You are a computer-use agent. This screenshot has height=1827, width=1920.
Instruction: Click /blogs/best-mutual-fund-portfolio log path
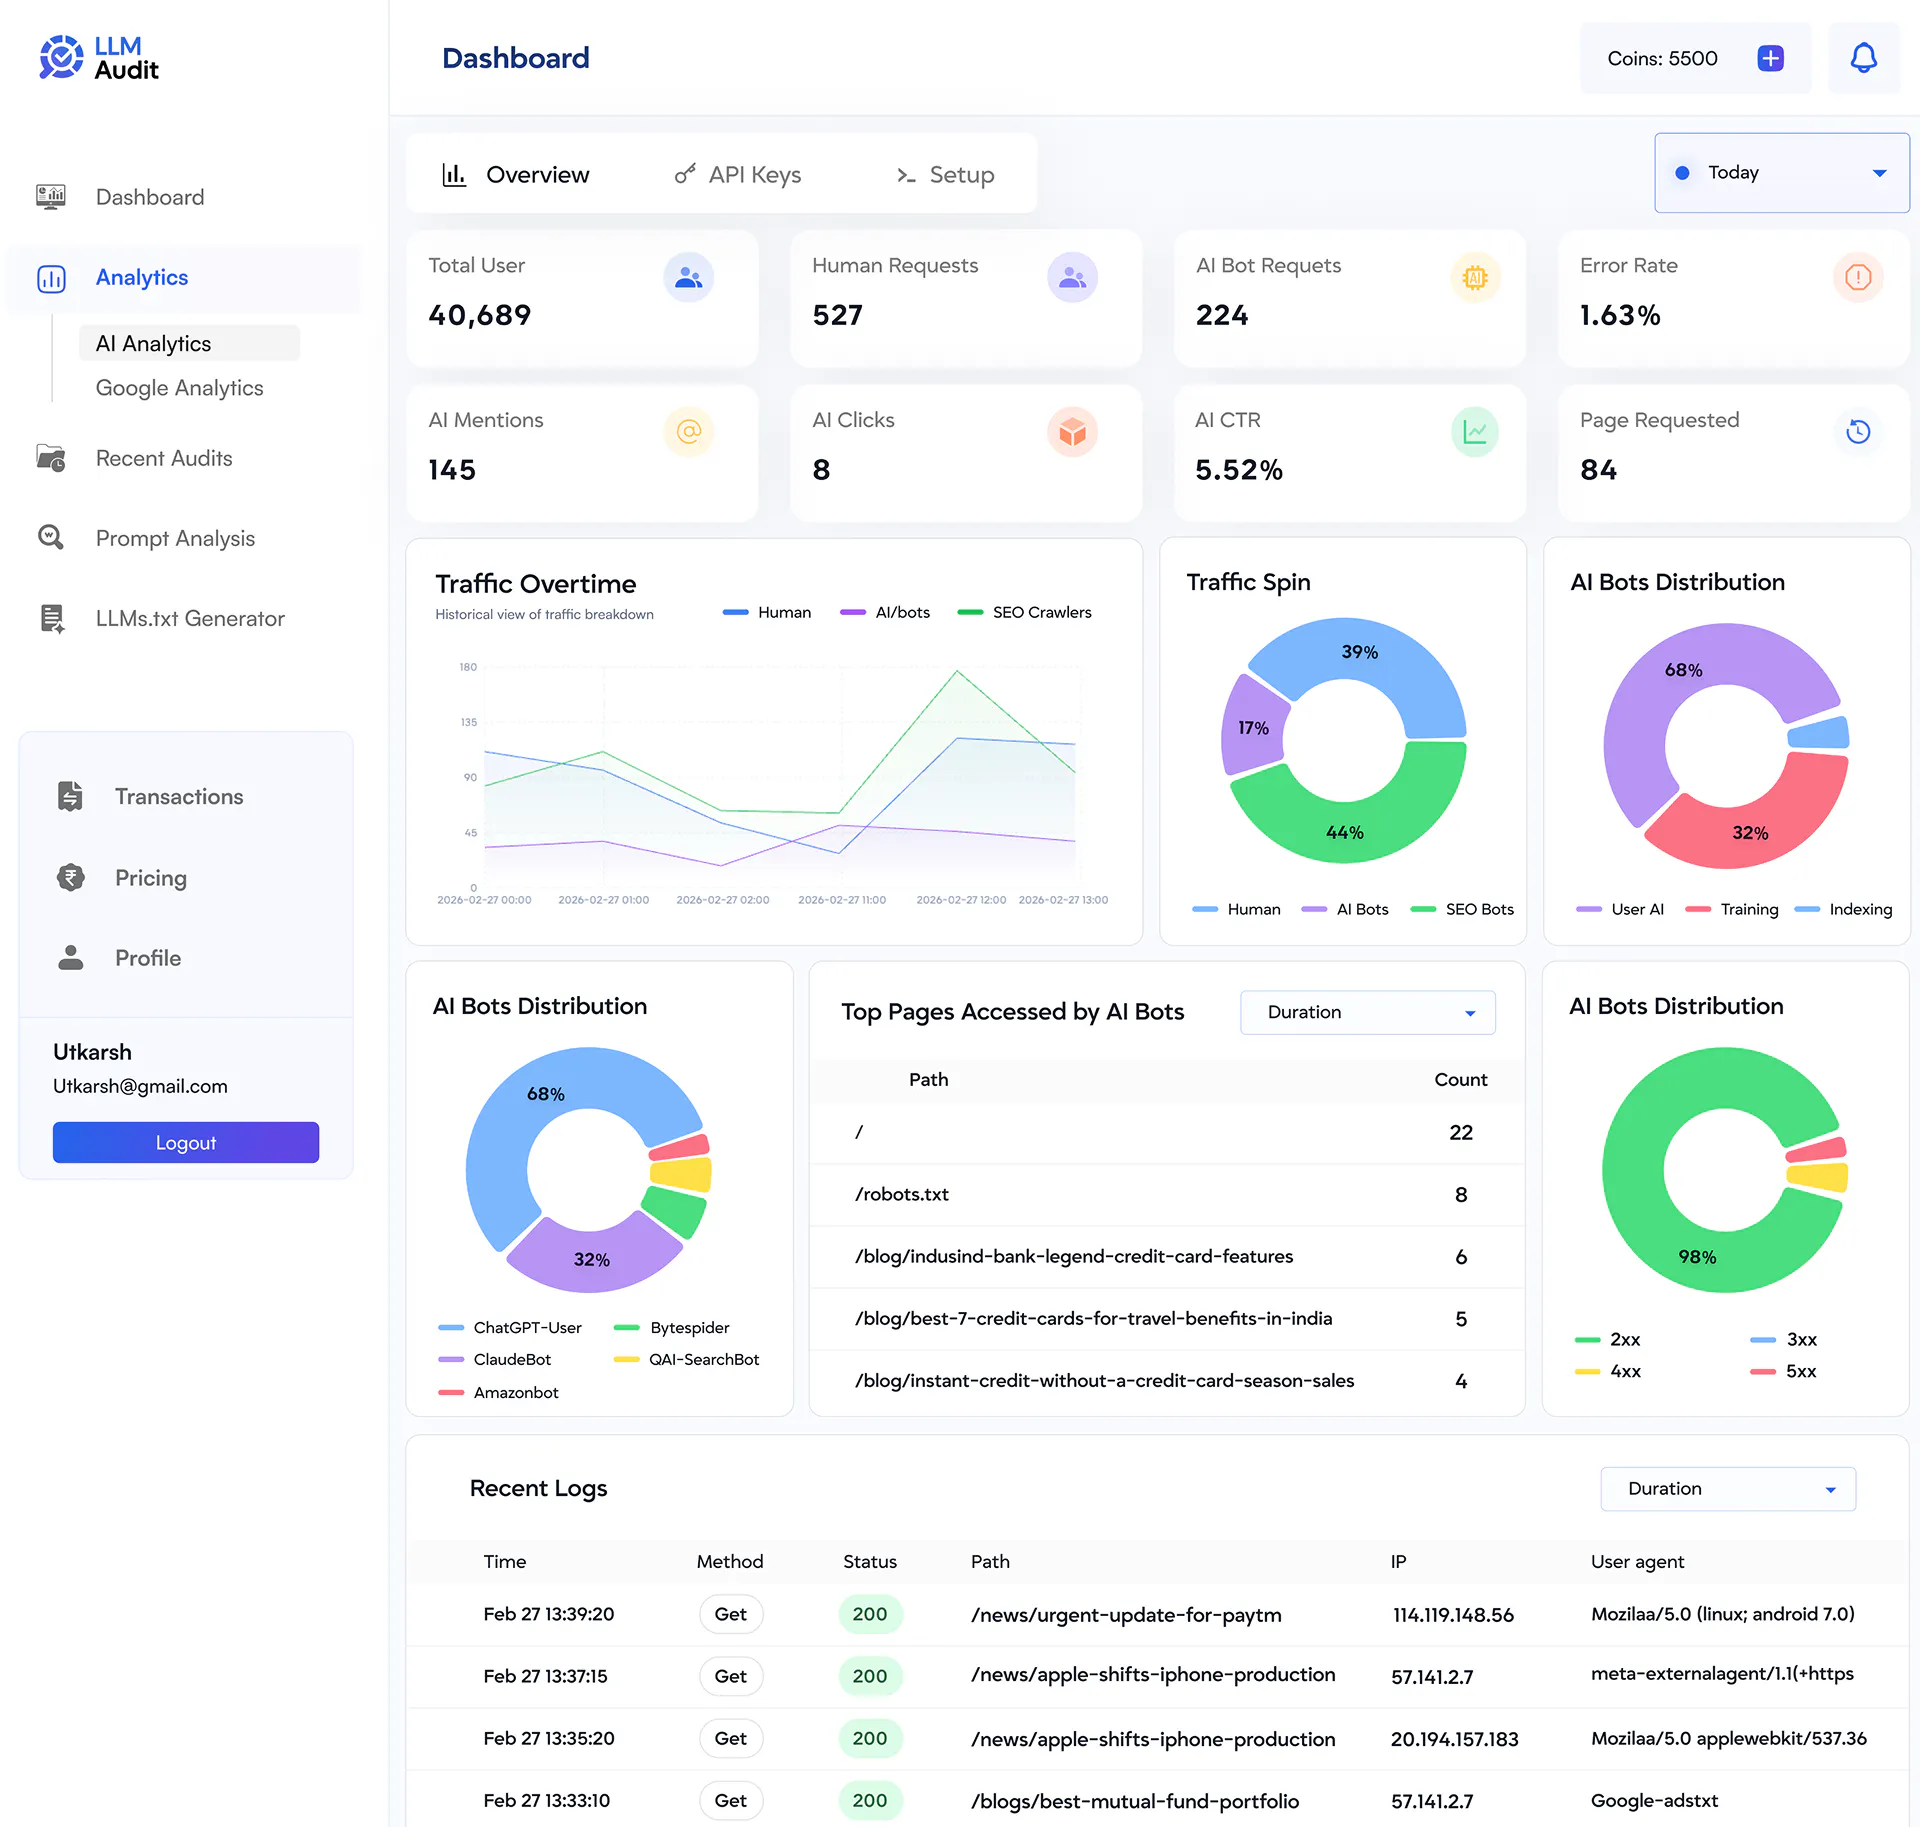pyautogui.click(x=1135, y=1801)
